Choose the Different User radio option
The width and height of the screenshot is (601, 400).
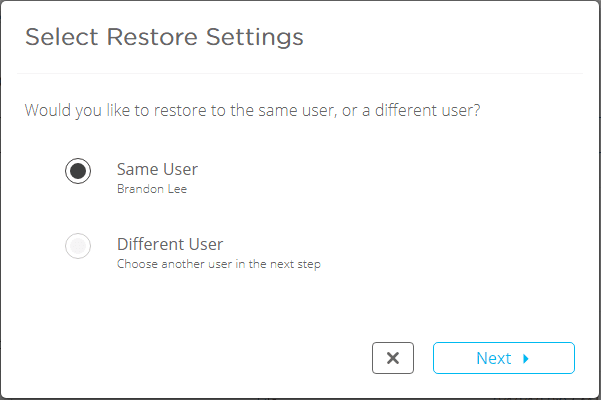click(x=78, y=246)
